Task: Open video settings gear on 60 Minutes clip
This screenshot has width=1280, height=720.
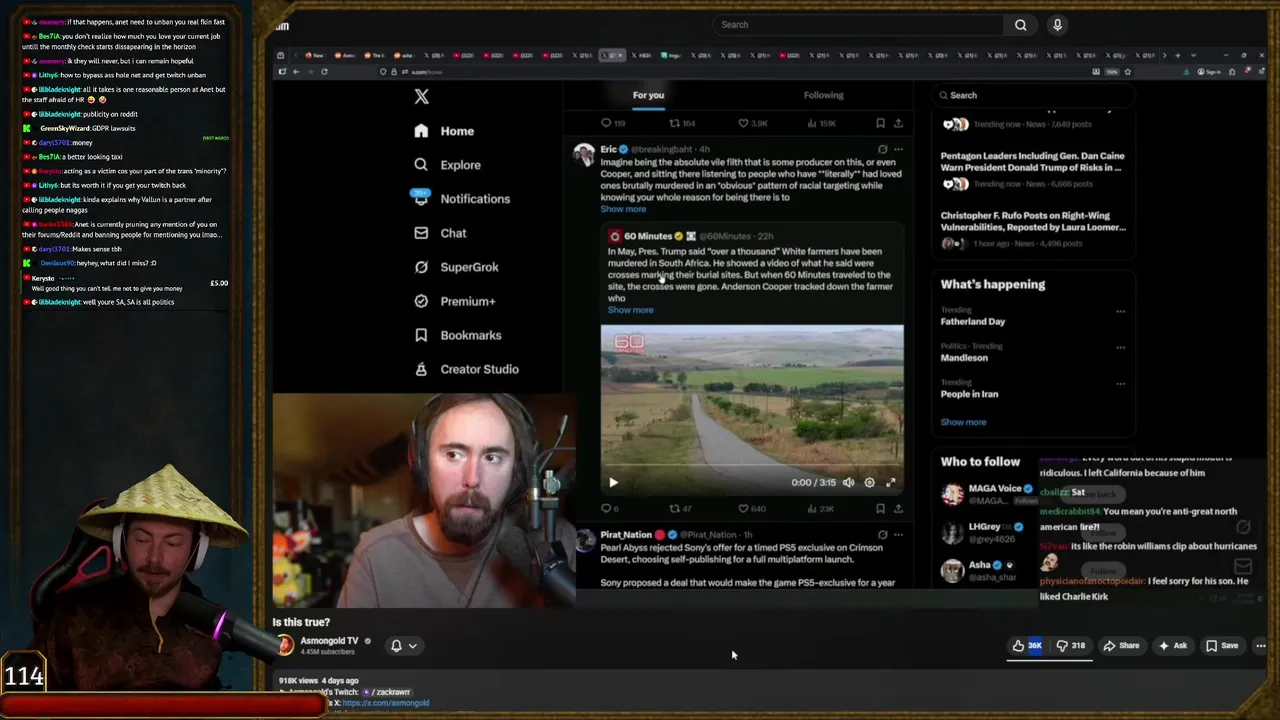Action: [869, 482]
